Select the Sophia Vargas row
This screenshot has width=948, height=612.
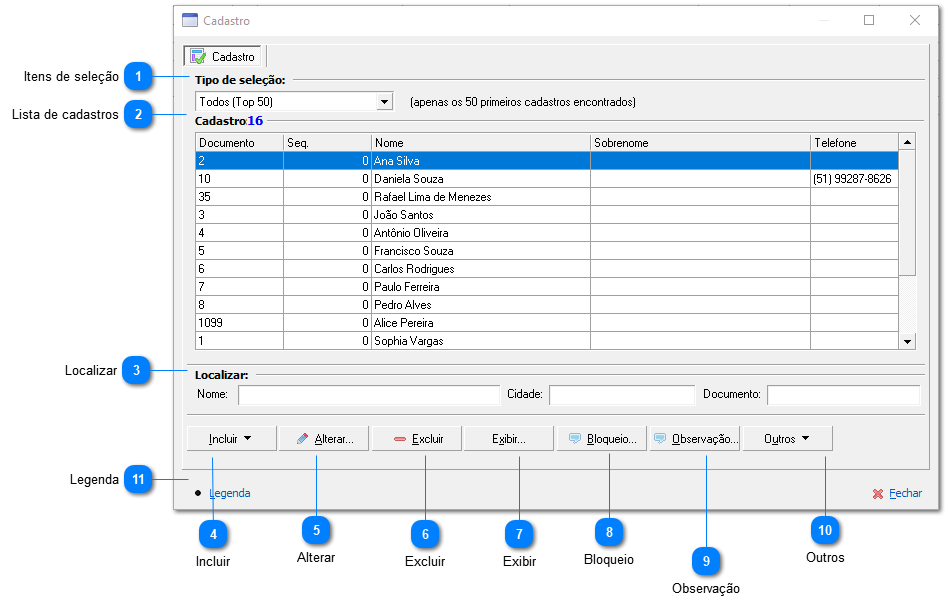pyautogui.click(x=547, y=341)
